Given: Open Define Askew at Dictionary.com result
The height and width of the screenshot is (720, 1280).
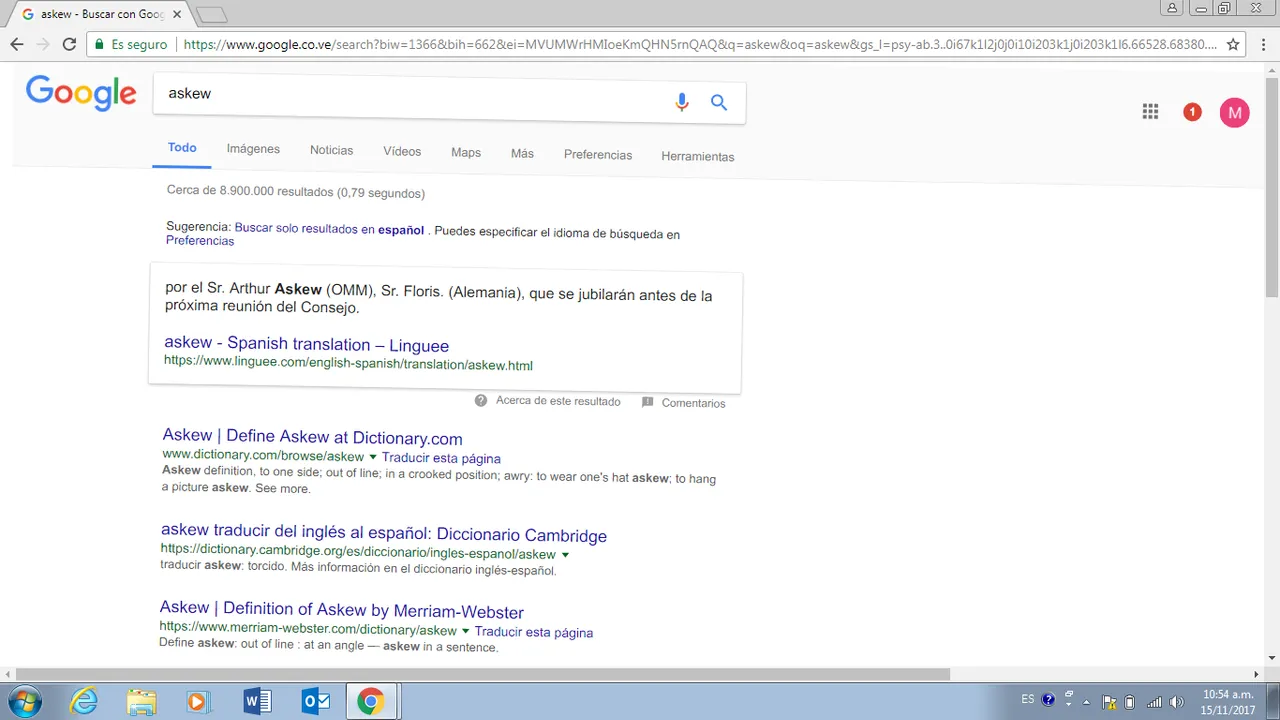Looking at the screenshot, I should pos(312,437).
